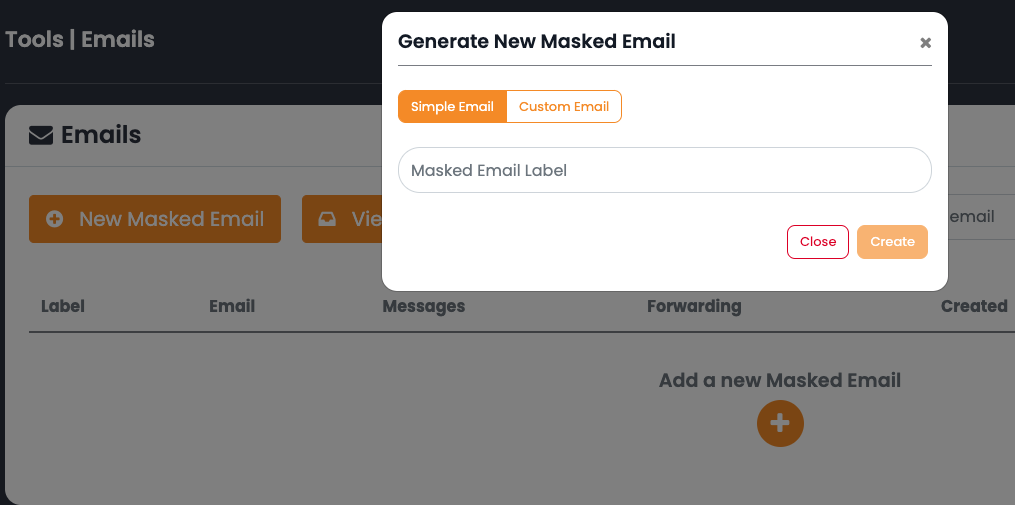The image size is (1015, 505).
Task: Focus the Masked Email Label field
Action: pos(665,170)
